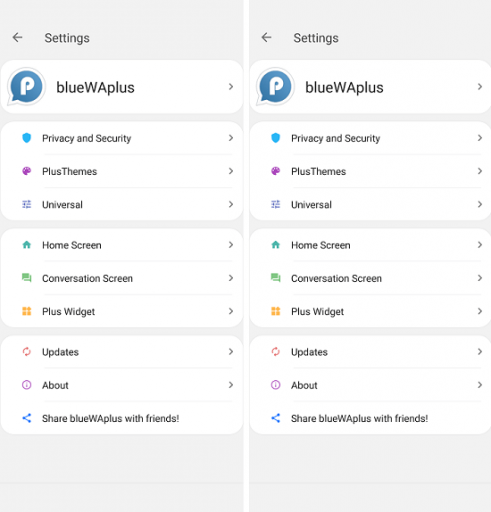Open the About entry in the left panel
This screenshot has width=491, height=512.
pyautogui.click(x=122, y=385)
